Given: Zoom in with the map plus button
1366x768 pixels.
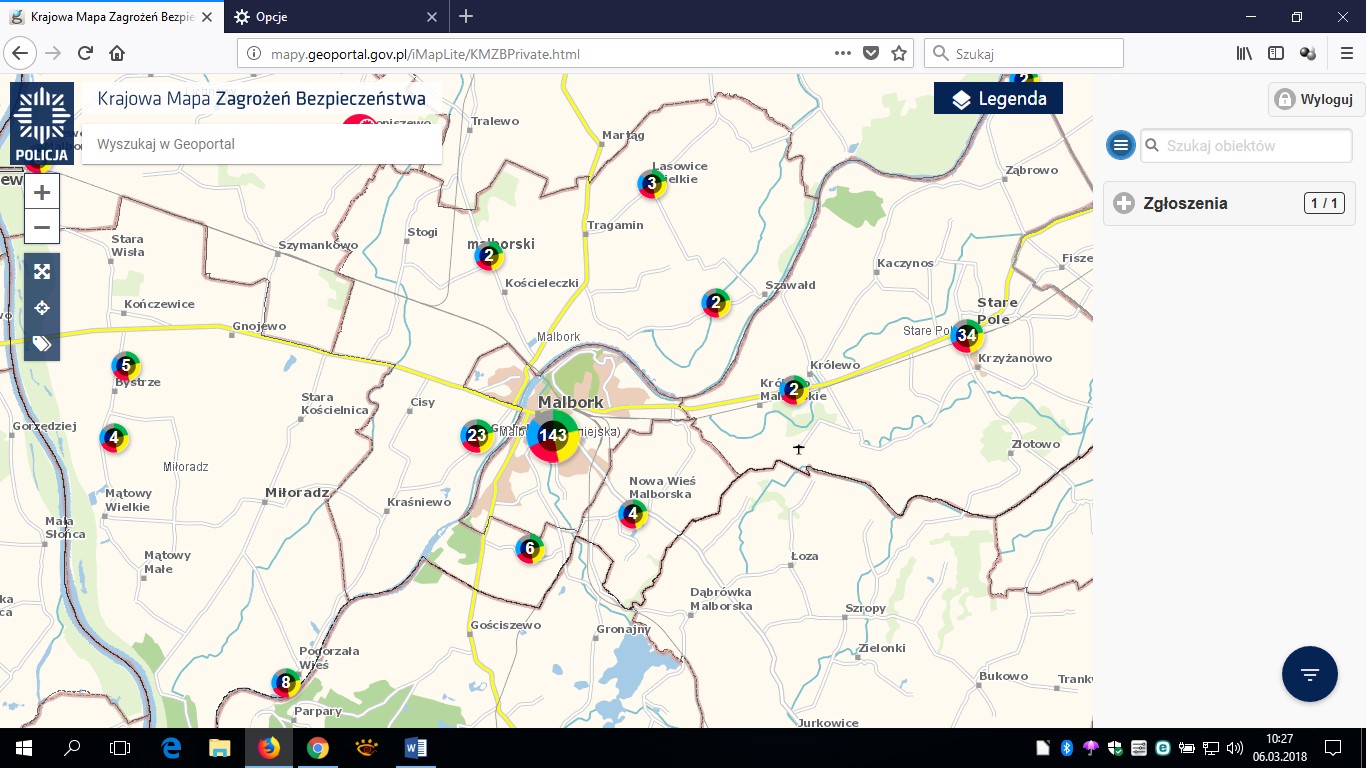Looking at the screenshot, I should (42, 192).
